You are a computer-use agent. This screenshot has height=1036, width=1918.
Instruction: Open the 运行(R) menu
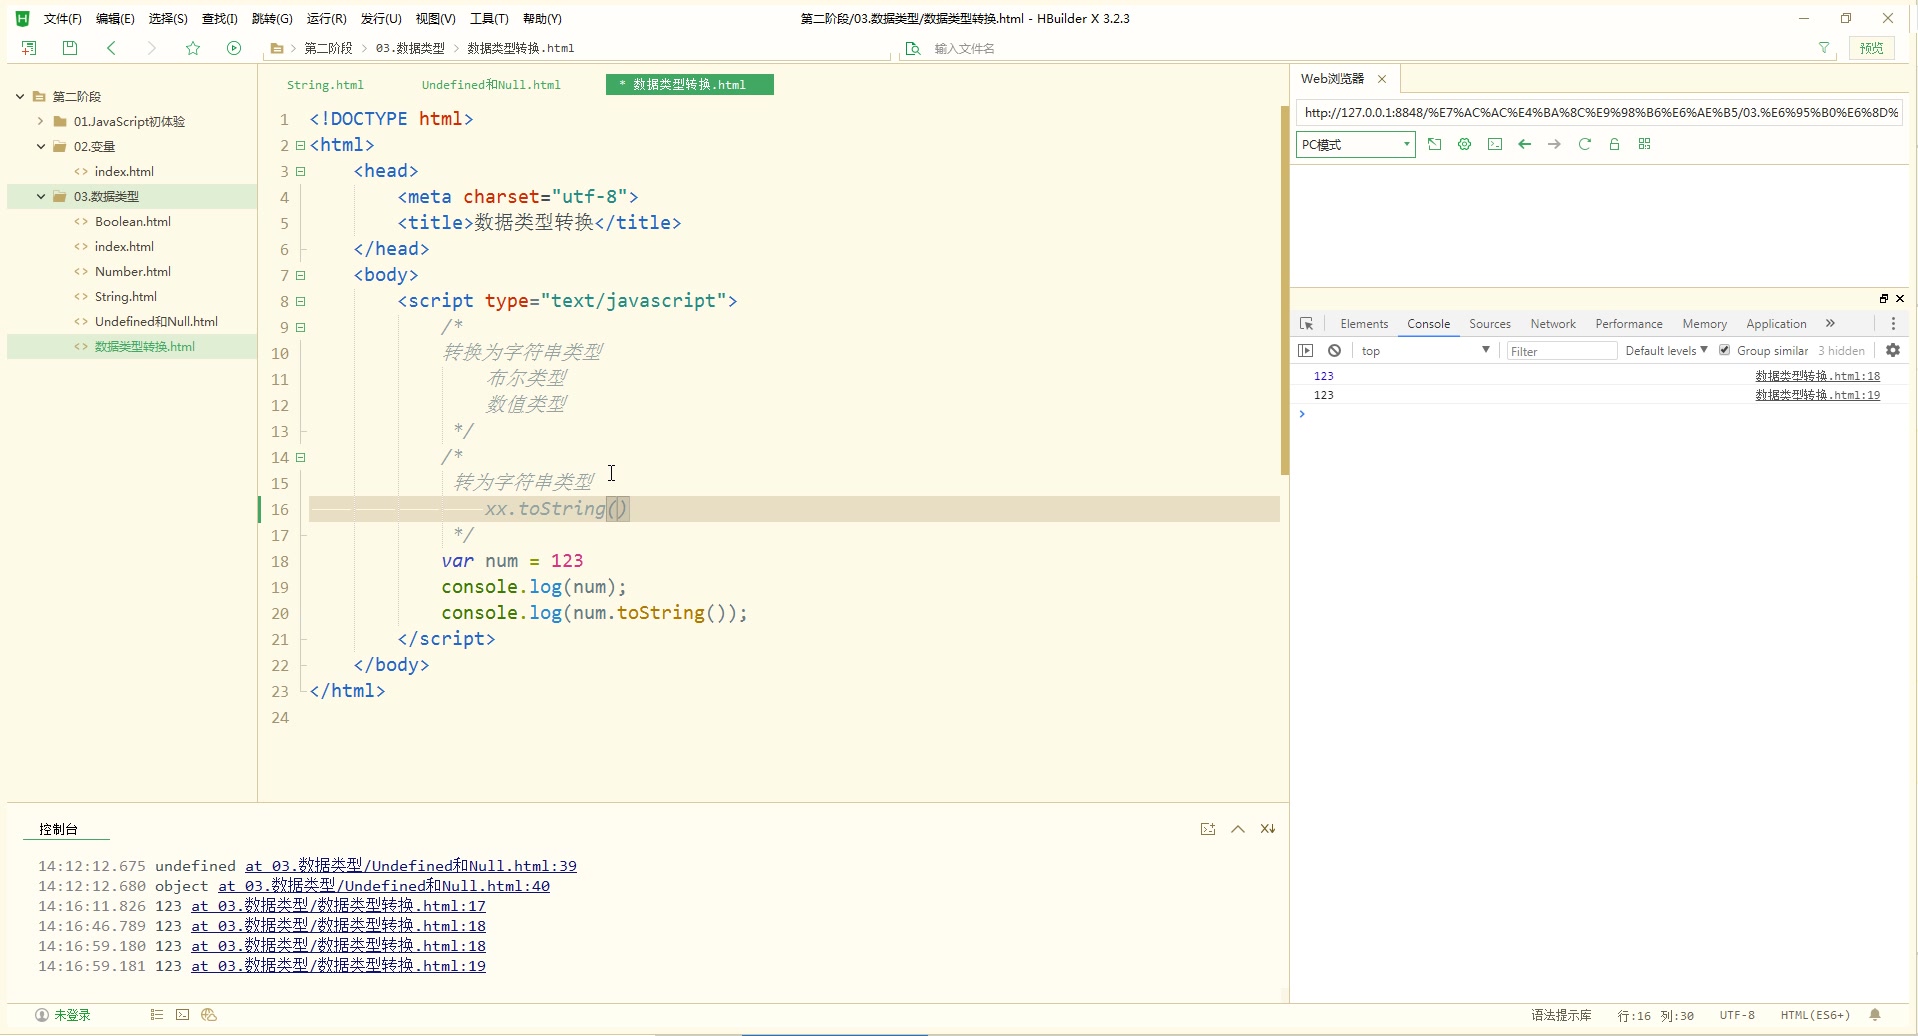pos(326,19)
